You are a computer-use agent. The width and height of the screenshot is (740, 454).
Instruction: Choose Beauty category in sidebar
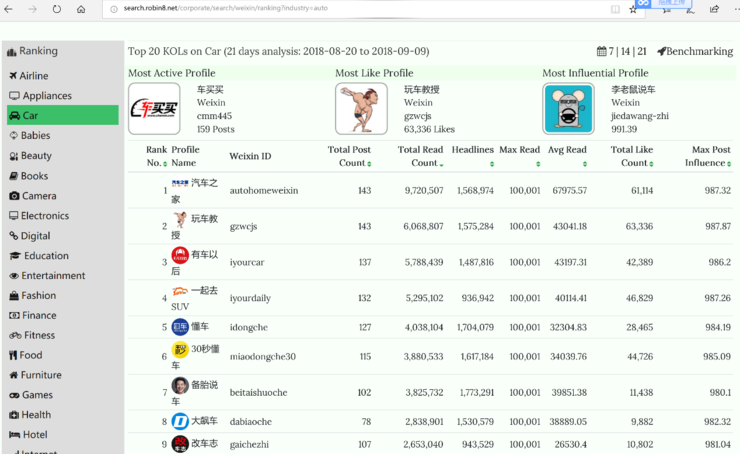30,156
